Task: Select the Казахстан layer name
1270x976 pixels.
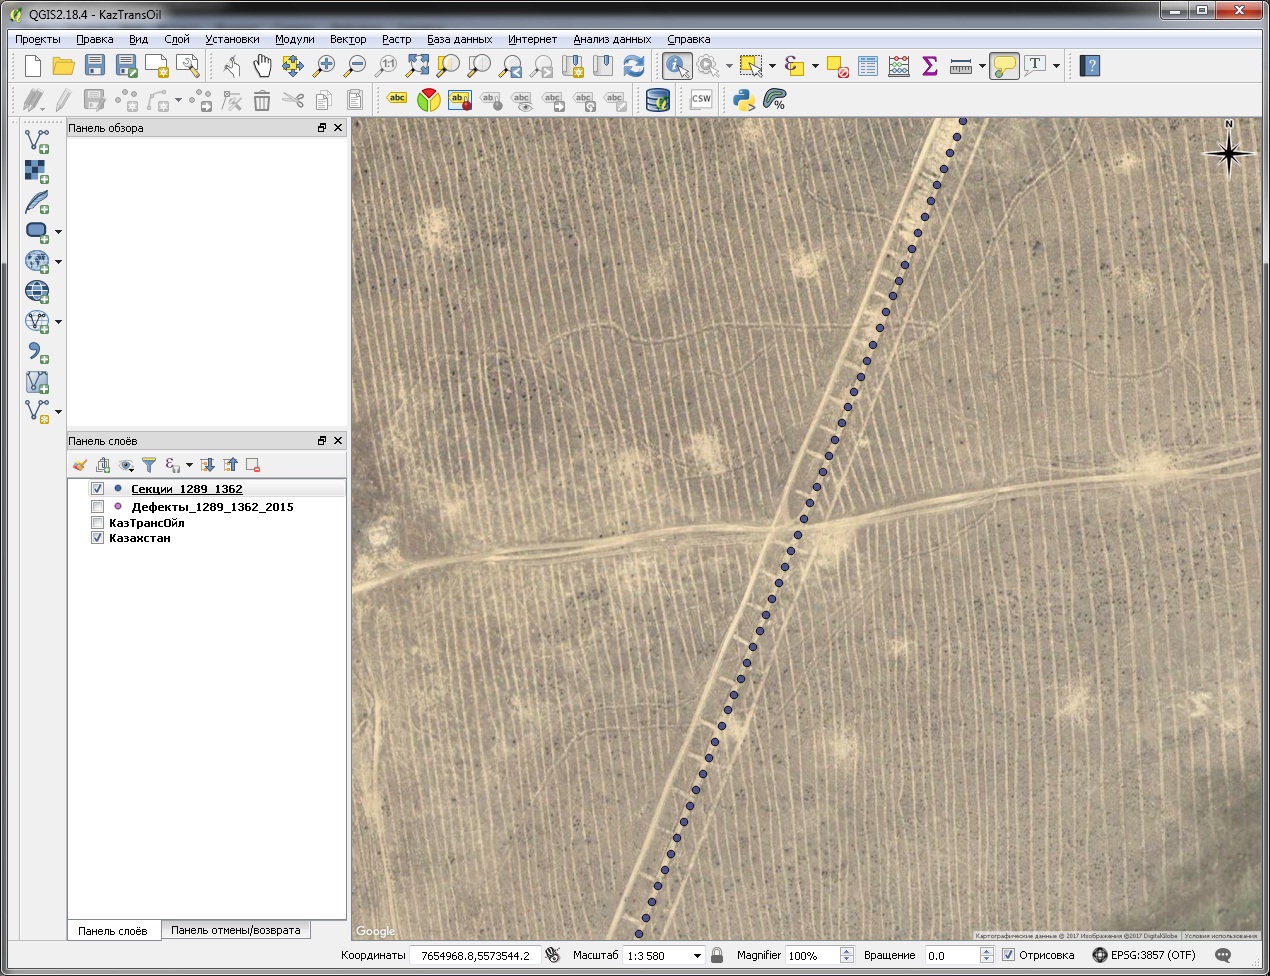Action: click(140, 538)
